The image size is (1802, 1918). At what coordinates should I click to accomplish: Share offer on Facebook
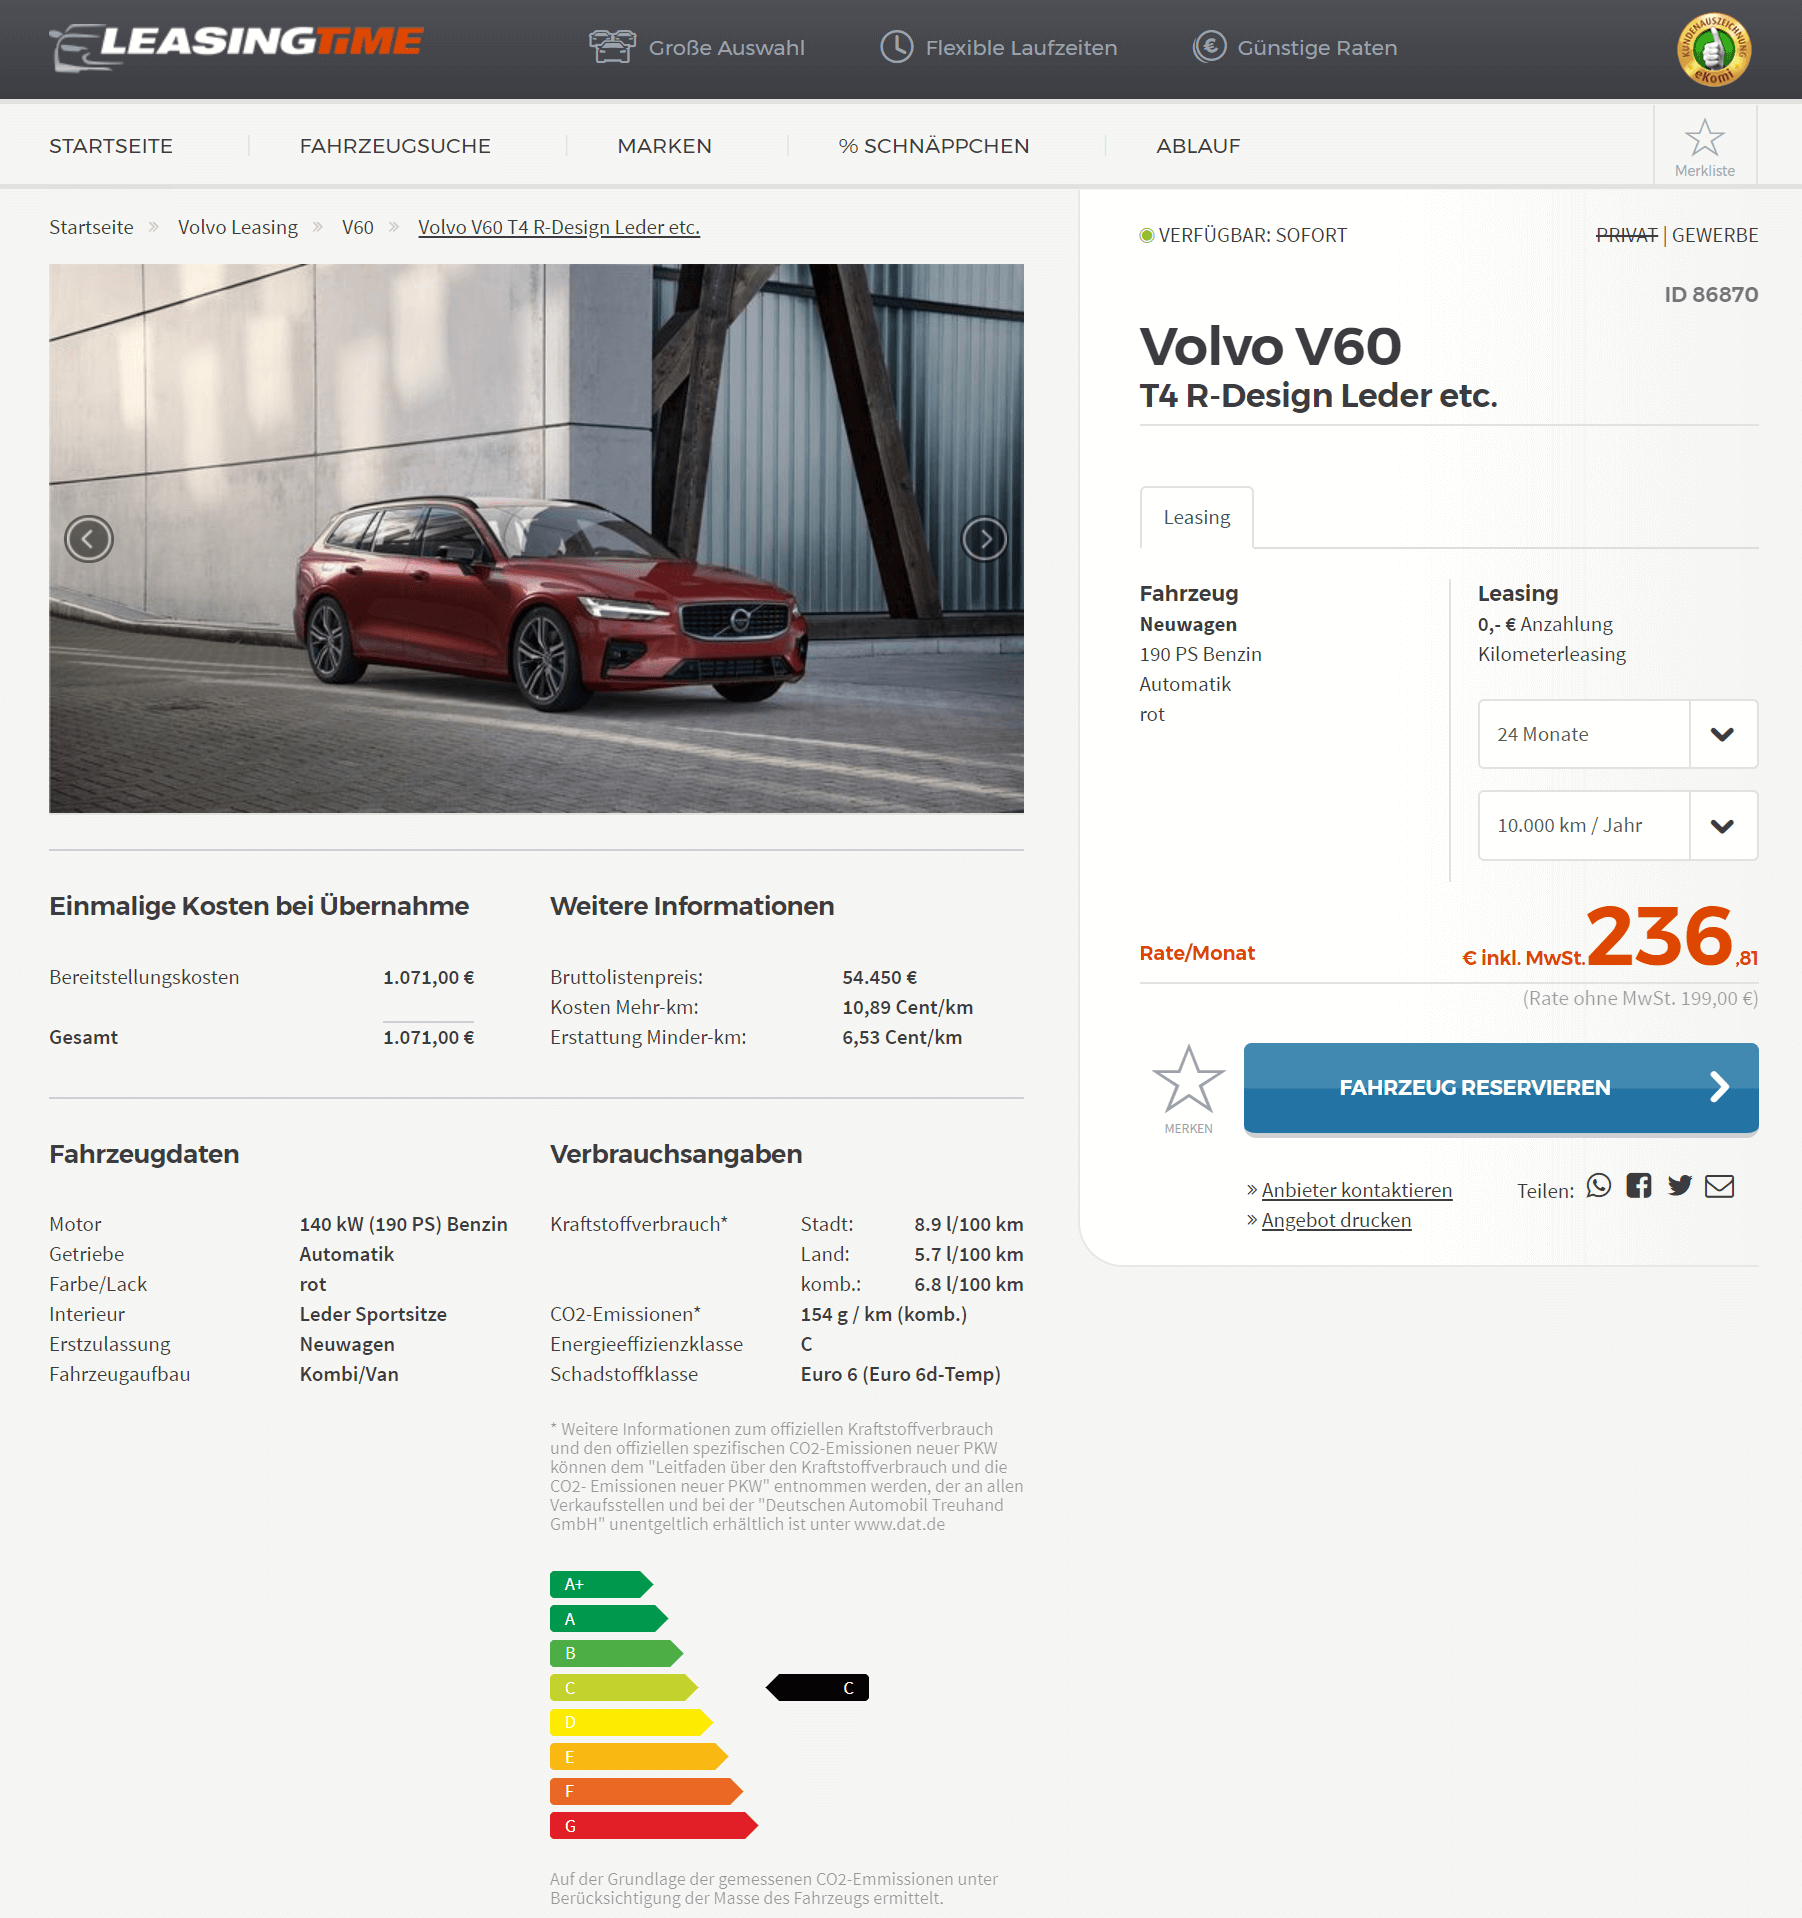point(1639,1186)
